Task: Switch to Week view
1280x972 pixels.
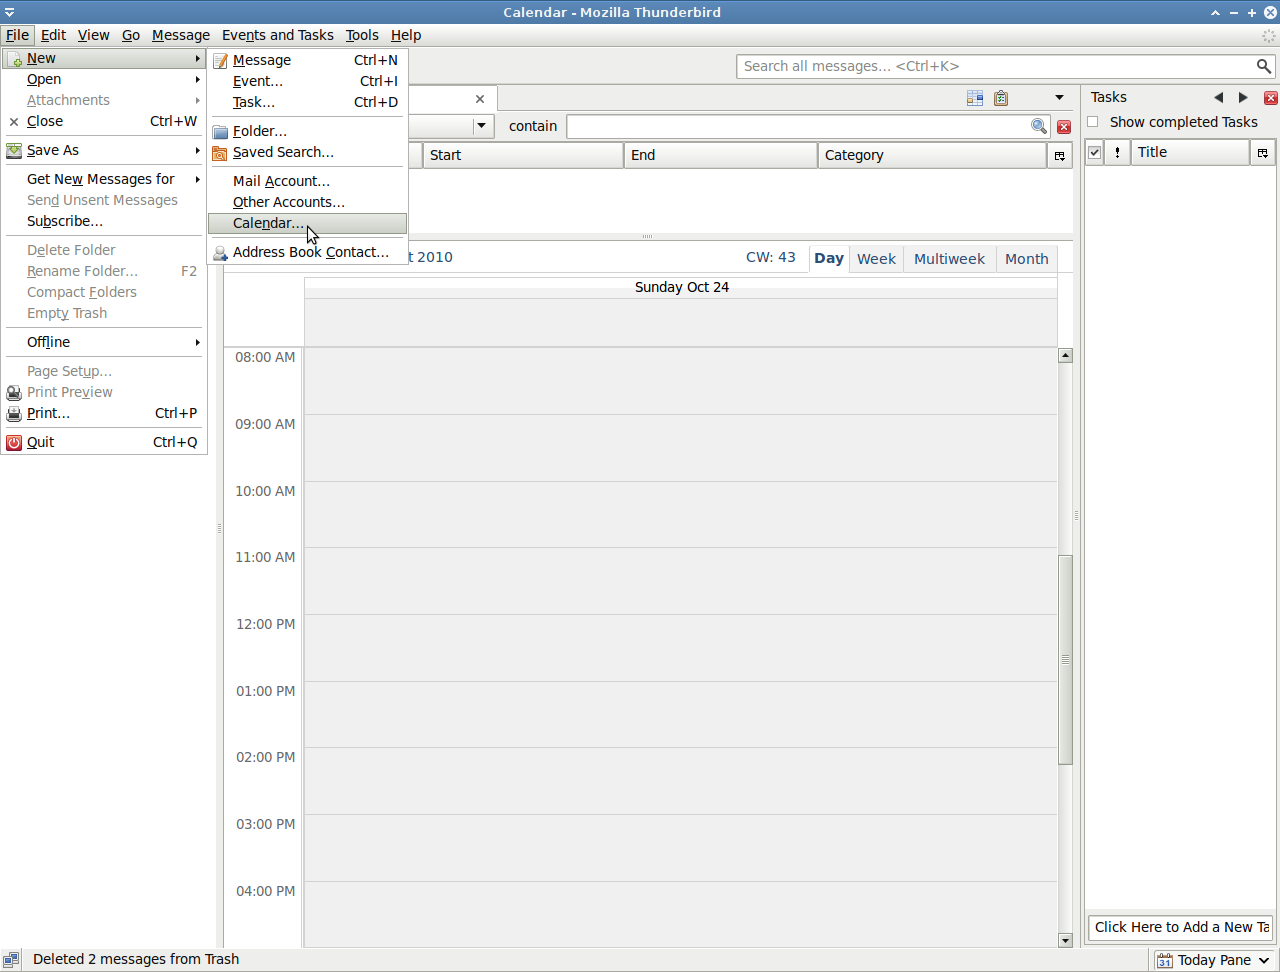Action: pos(876,258)
